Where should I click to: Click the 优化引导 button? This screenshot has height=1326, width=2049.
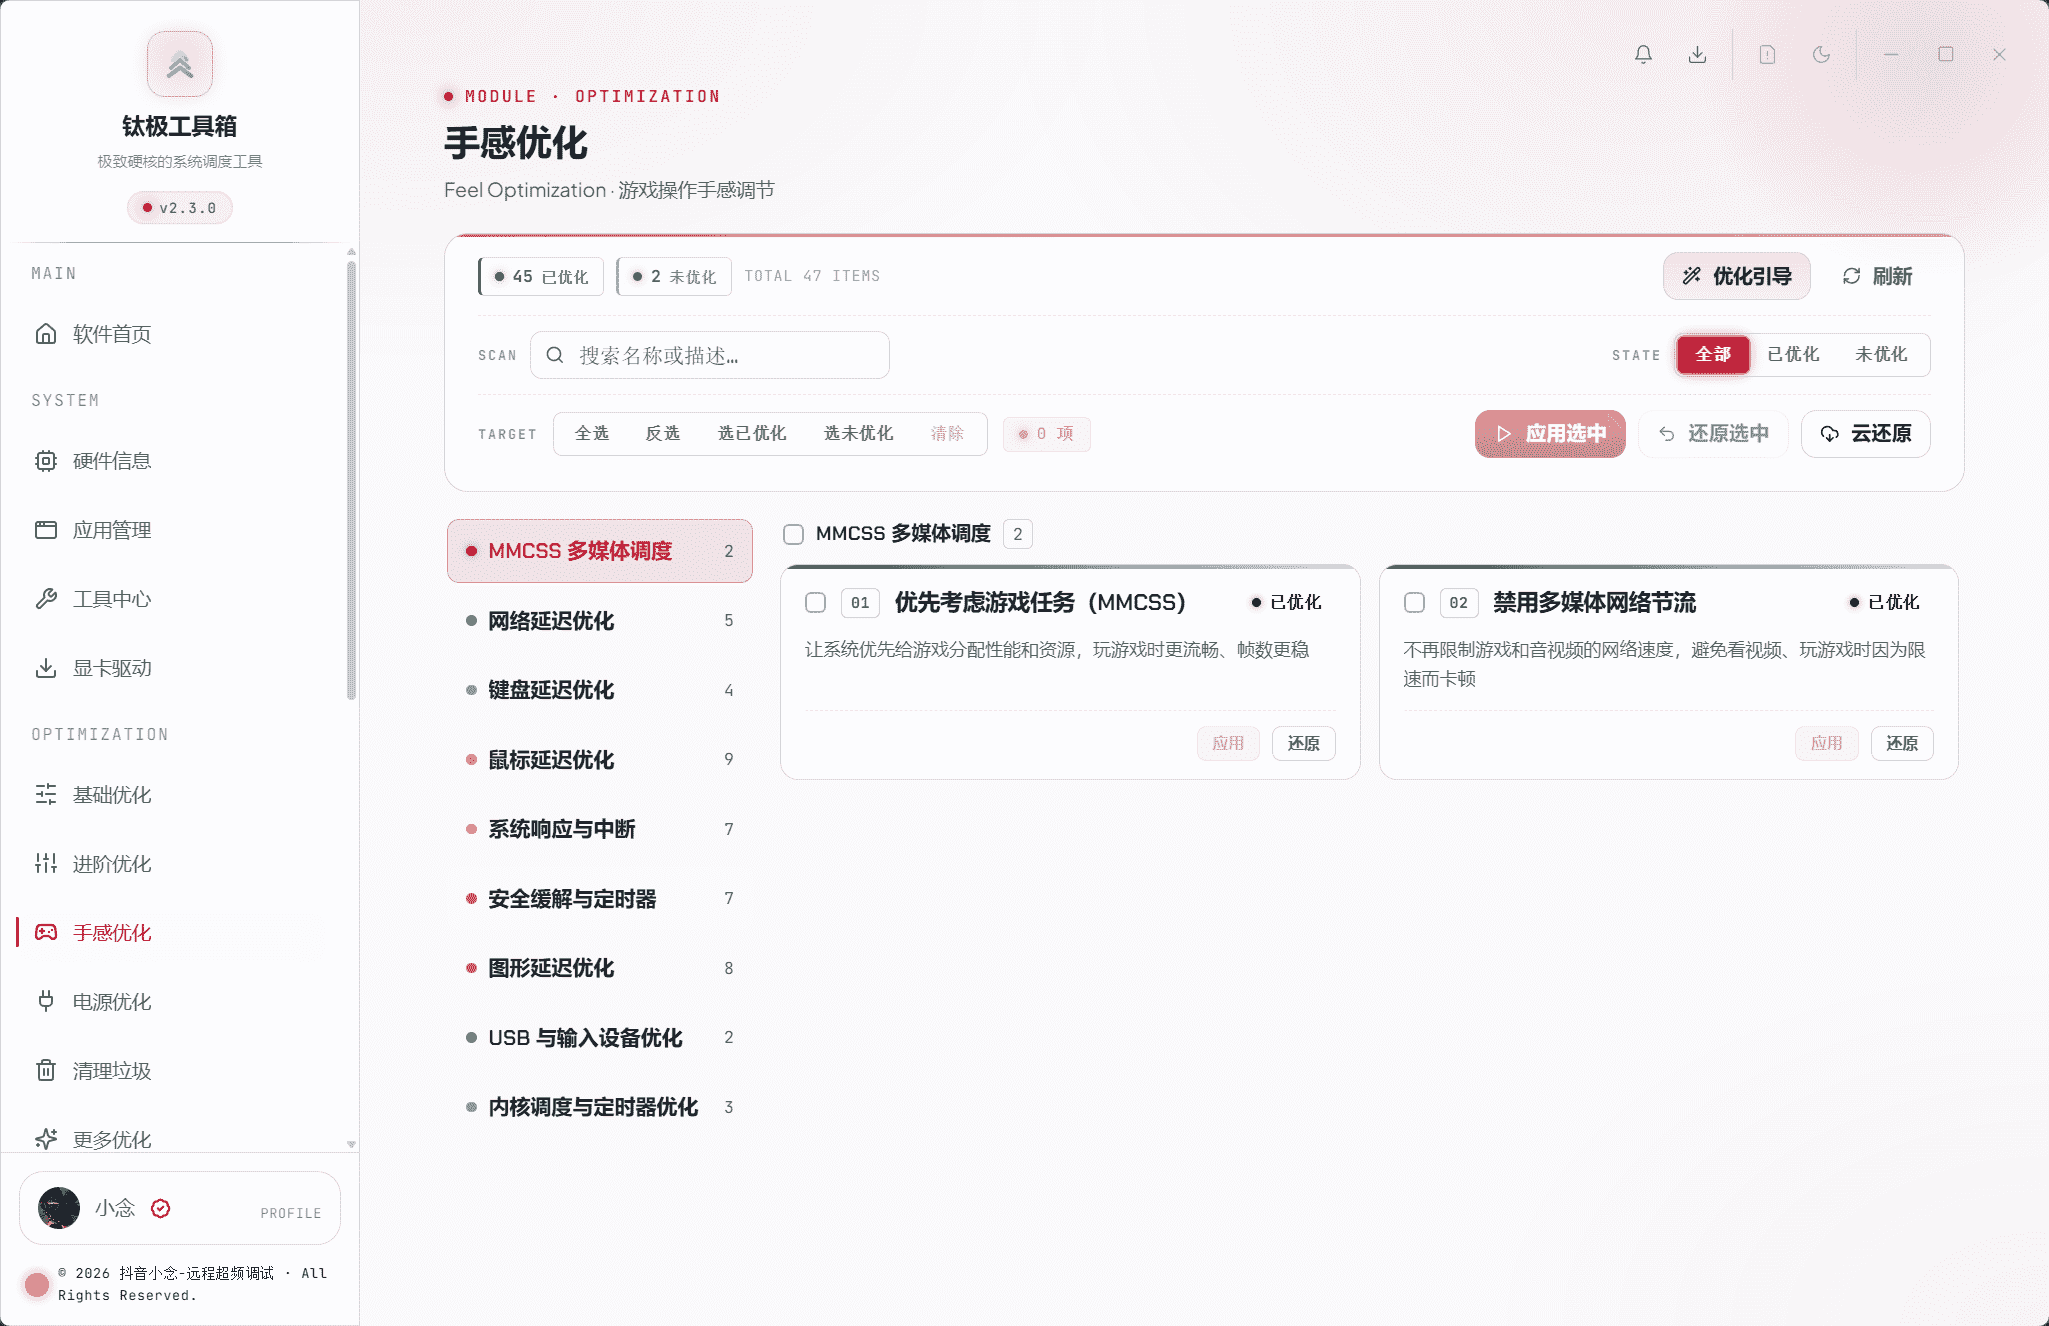point(1737,276)
